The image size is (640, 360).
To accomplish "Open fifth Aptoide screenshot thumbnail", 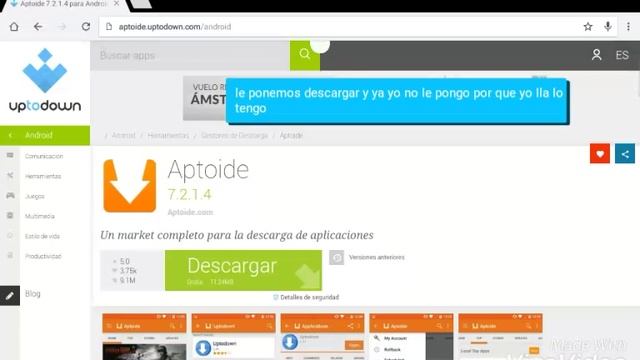I will click(x=500, y=337).
